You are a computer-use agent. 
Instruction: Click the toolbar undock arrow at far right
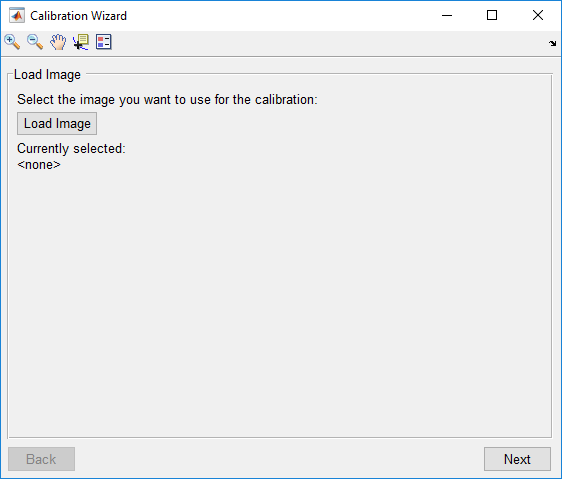pos(552,43)
